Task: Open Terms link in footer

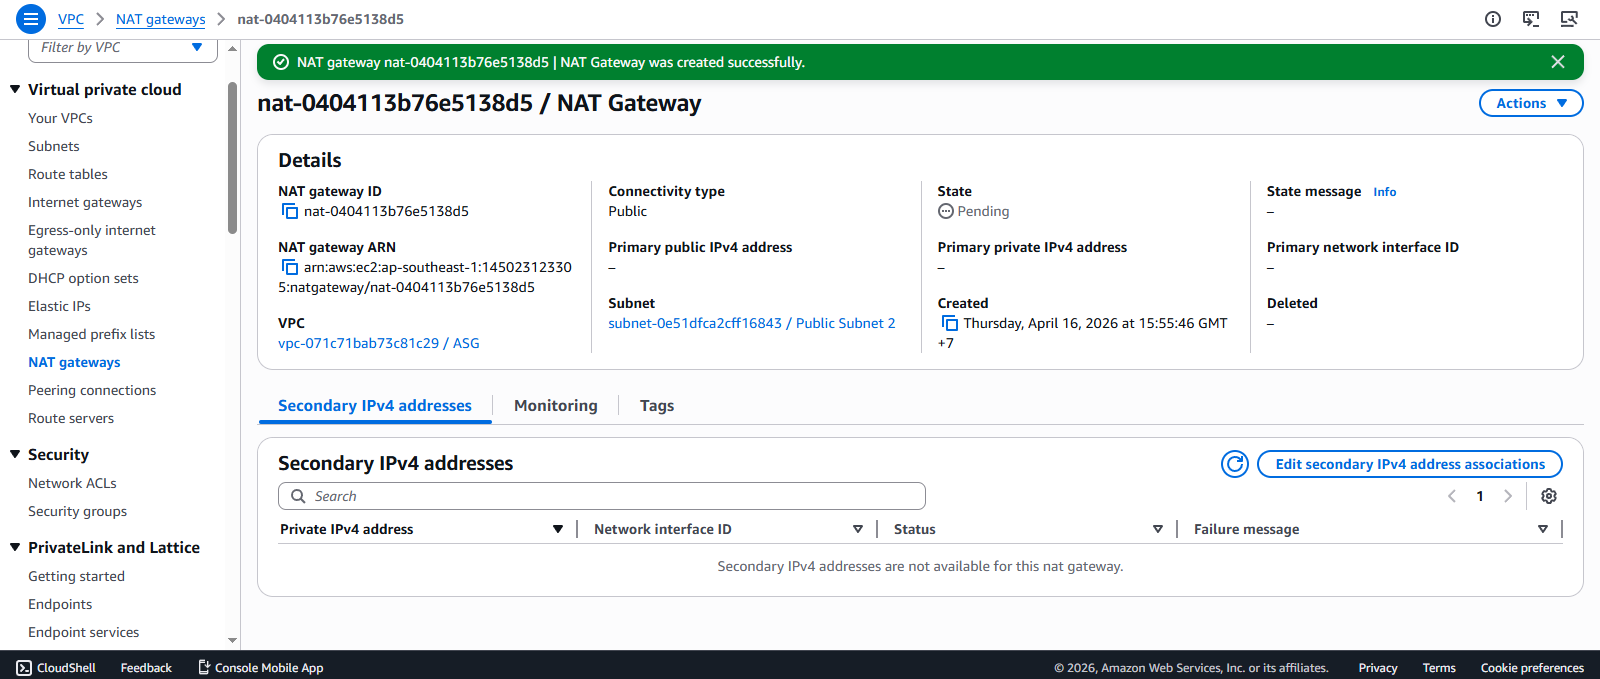Action: point(1439,668)
